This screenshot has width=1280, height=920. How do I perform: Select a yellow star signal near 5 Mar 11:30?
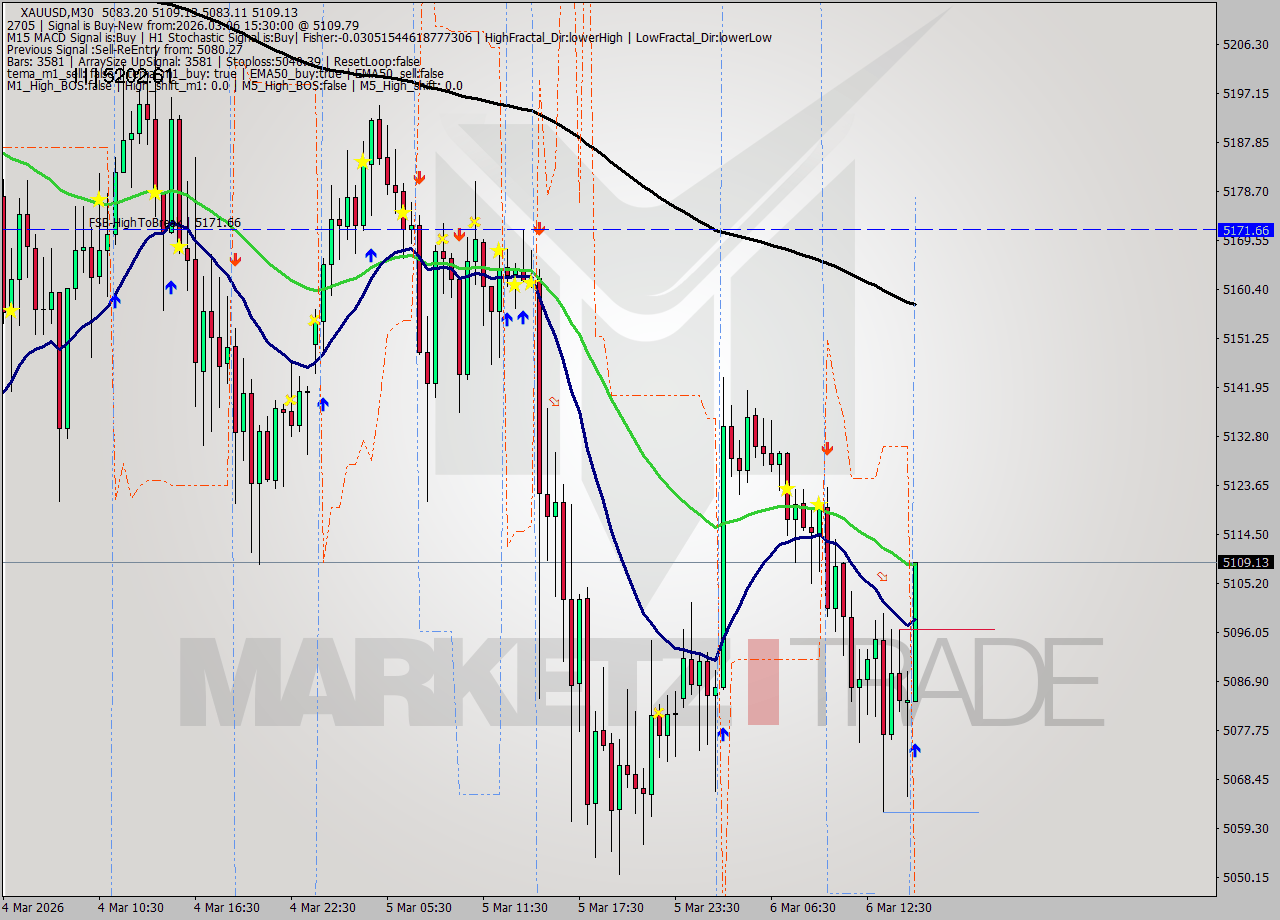[x=515, y=283]
